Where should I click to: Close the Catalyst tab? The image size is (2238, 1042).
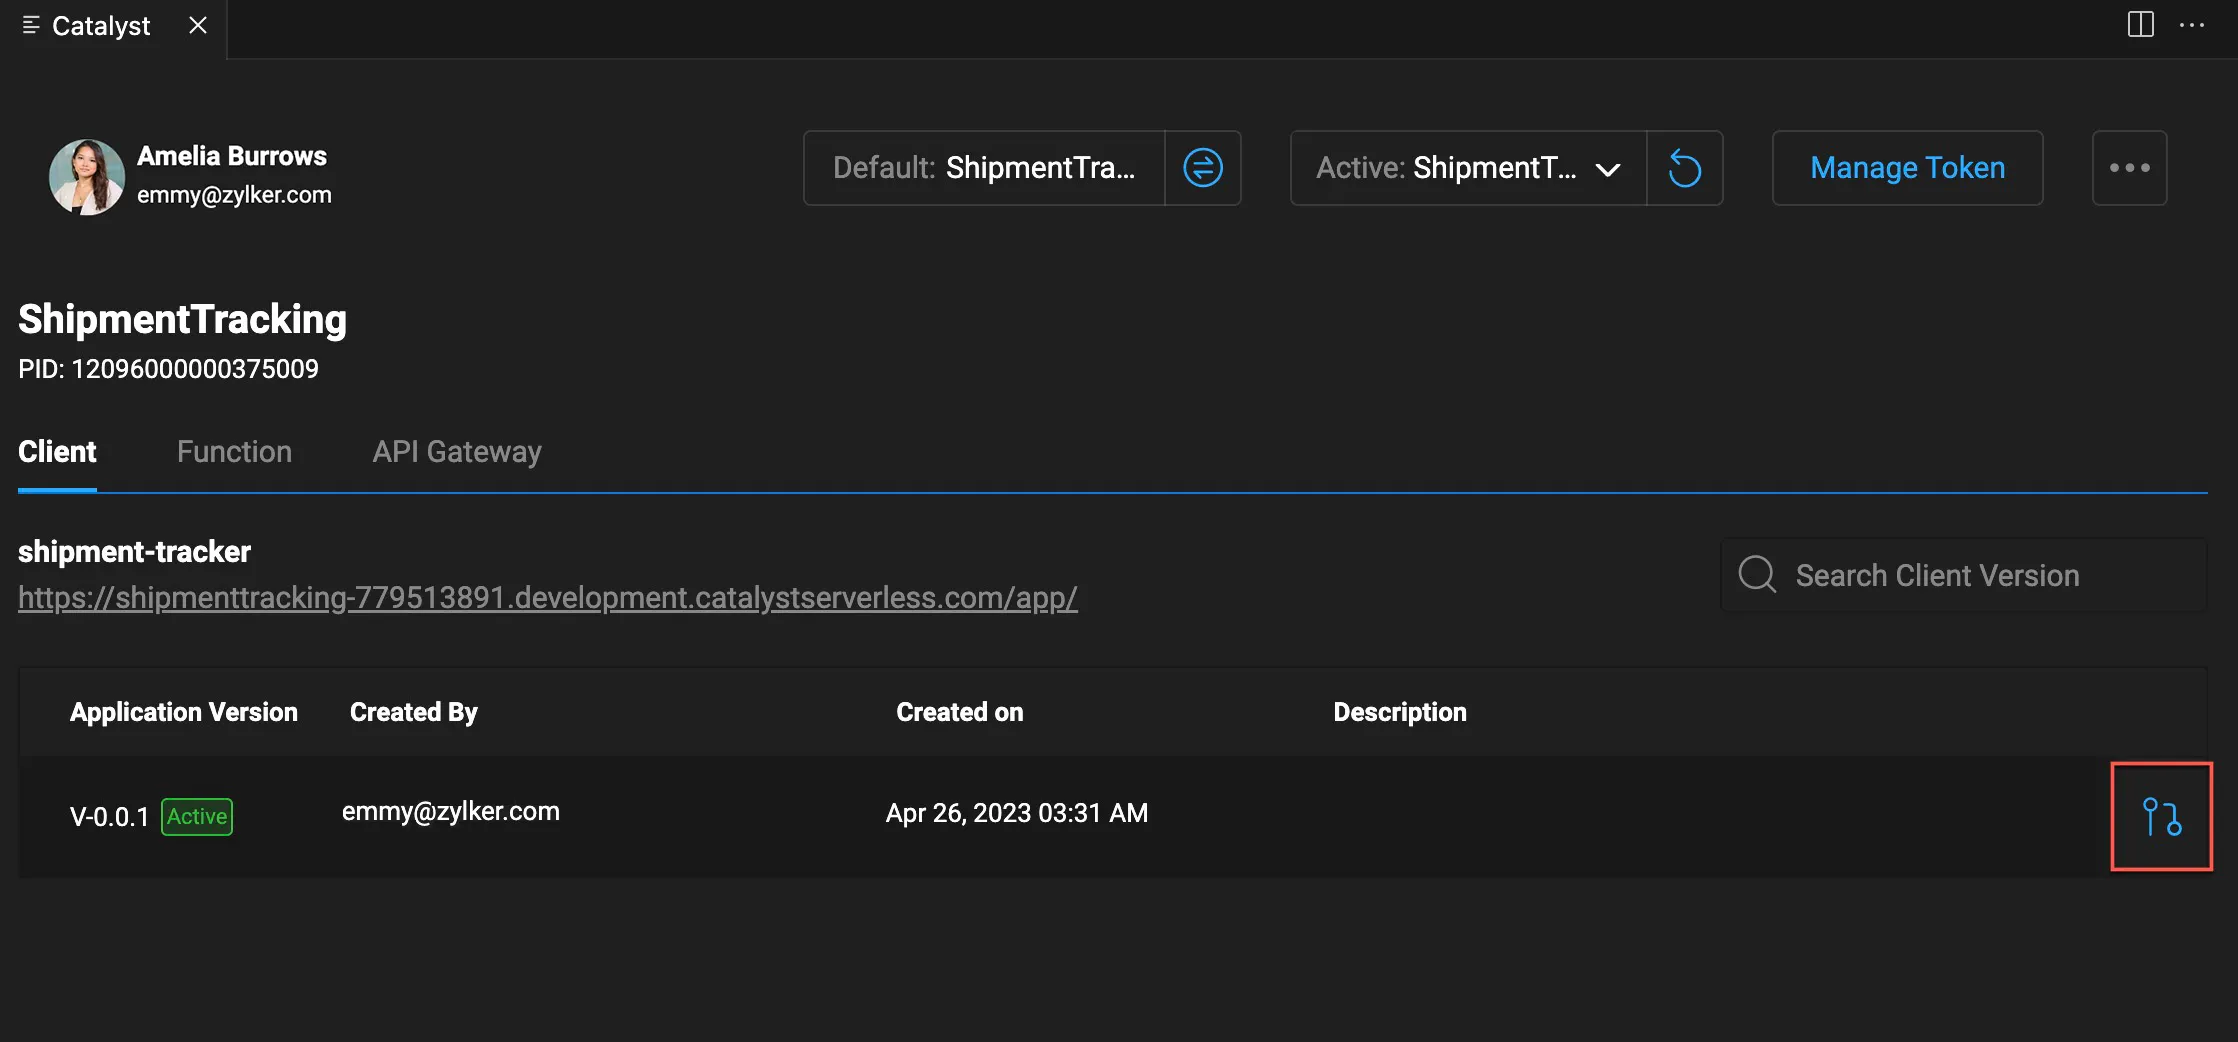198,25
